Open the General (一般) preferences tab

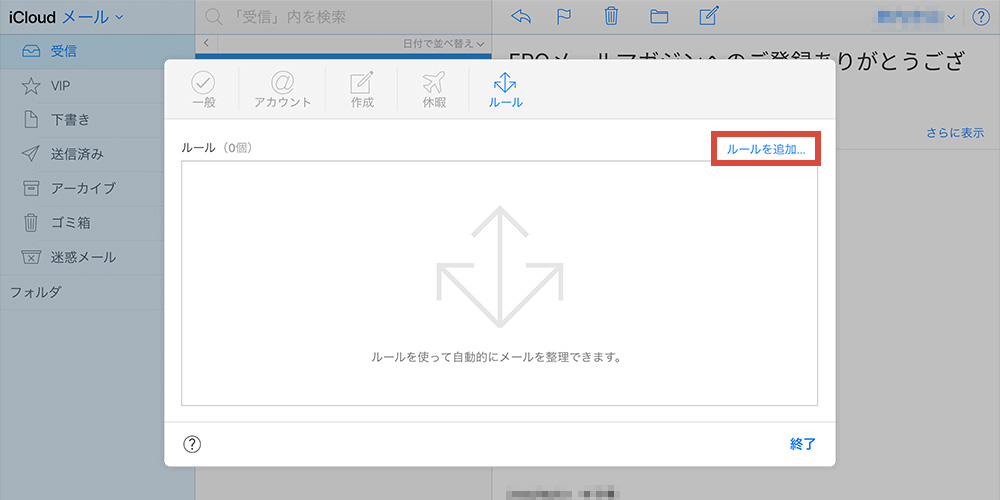(203, 89)
